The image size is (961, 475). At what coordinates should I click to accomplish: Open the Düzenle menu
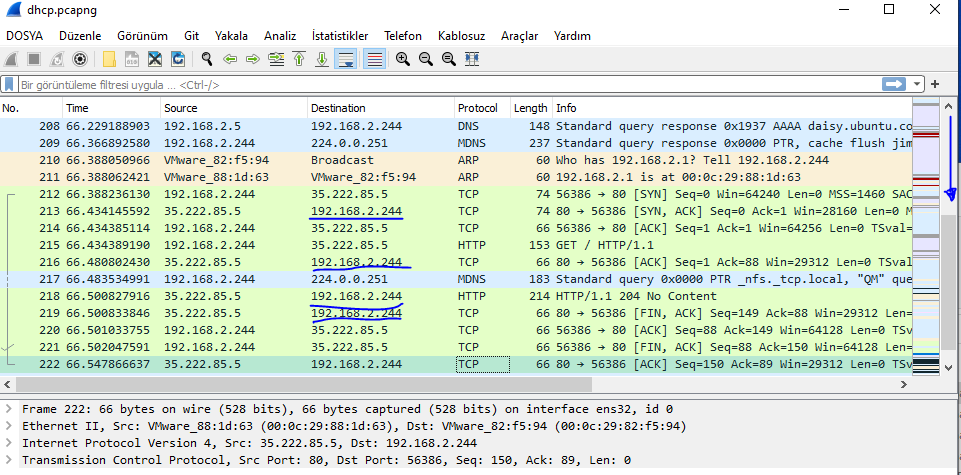[x=80, y=36]
